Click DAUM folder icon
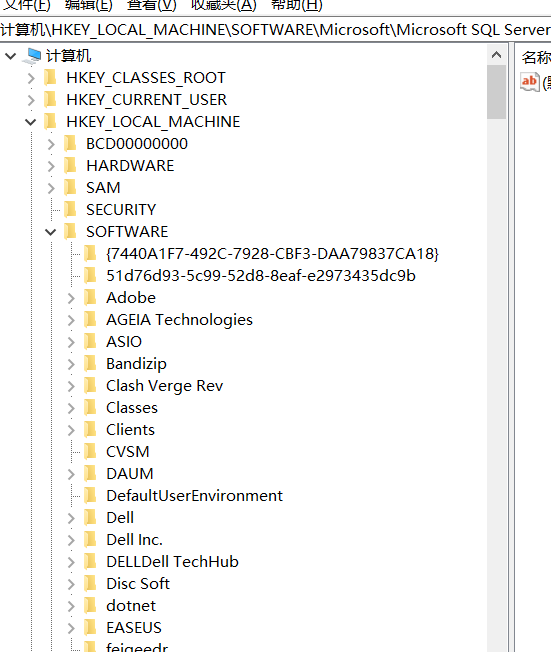 pyautogui.click(x=90, y=474)
